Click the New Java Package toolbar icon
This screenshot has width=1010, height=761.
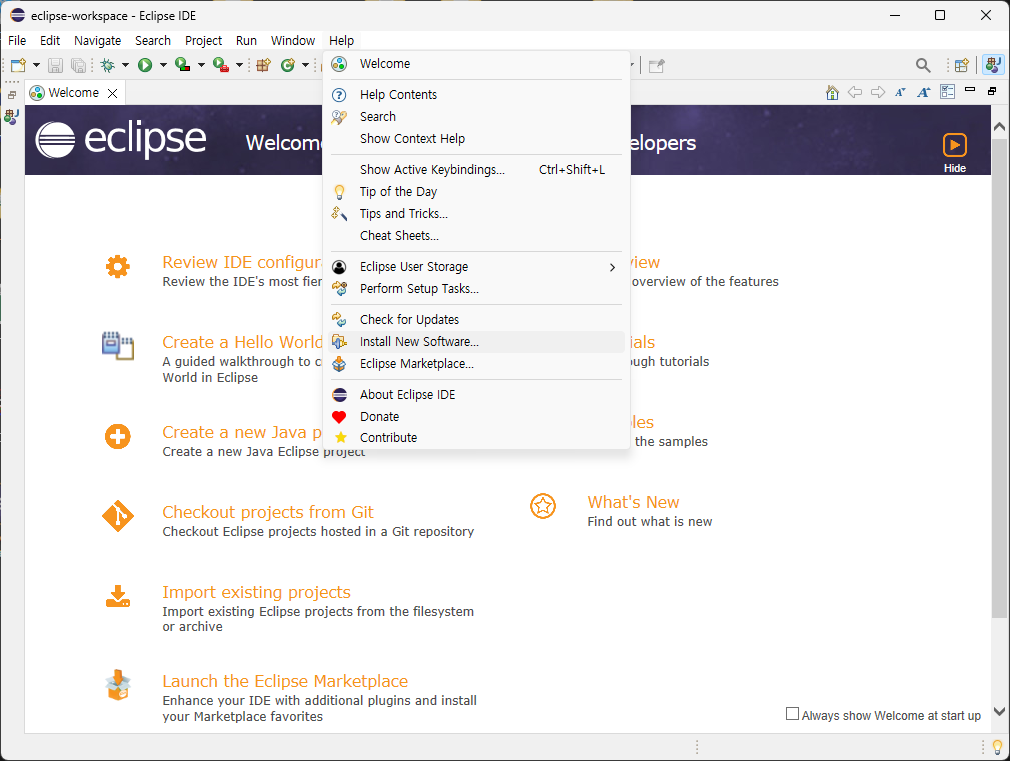263,65
